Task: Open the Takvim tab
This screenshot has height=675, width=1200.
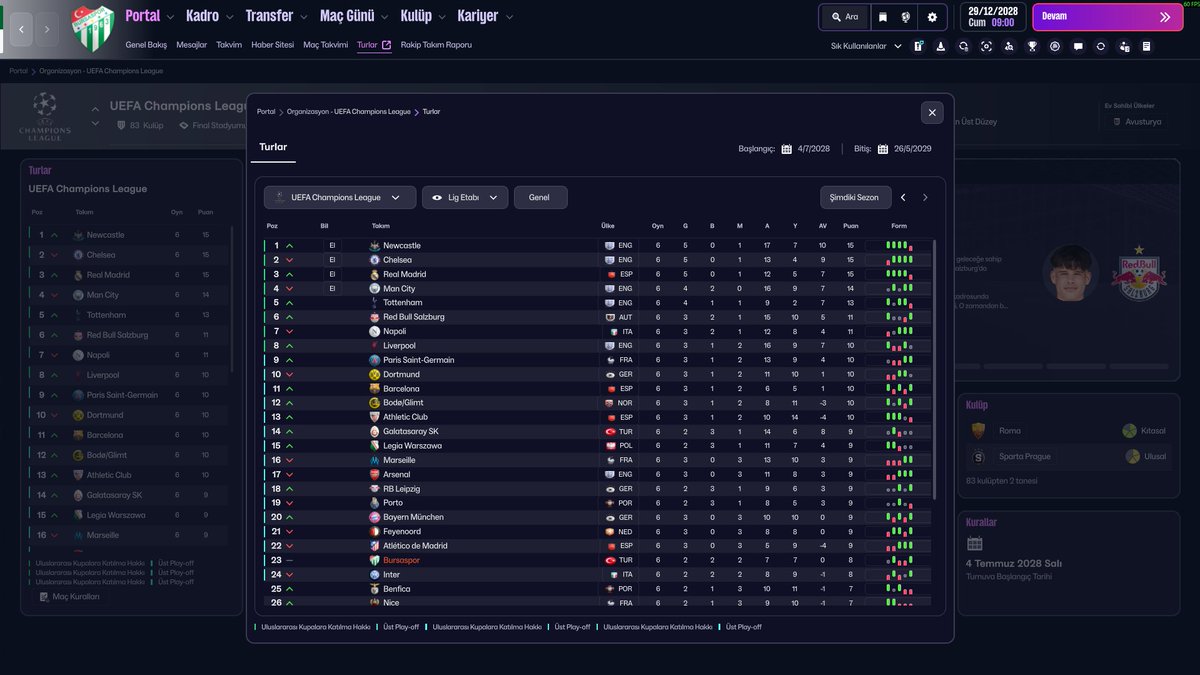Action: point(230,45)
